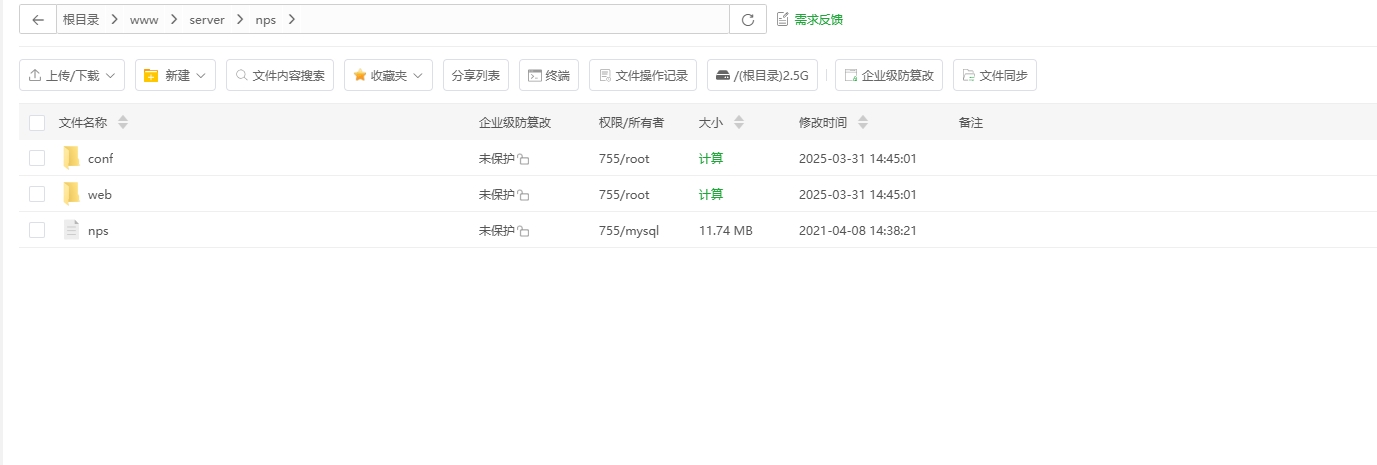Click the back arrow navigation icon
1377x465 pixels.
pos(38,20)
